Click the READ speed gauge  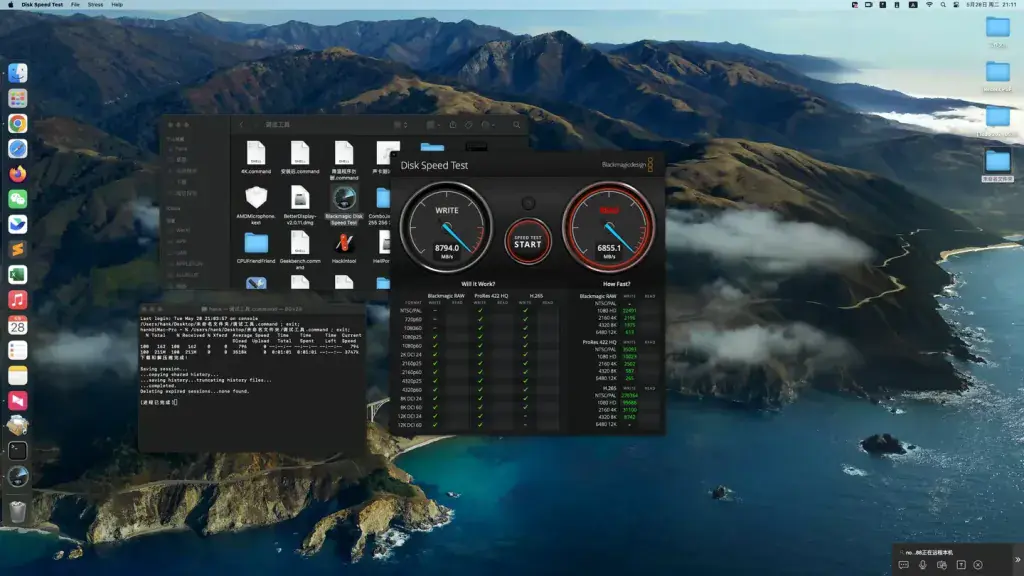pos(609,227)
